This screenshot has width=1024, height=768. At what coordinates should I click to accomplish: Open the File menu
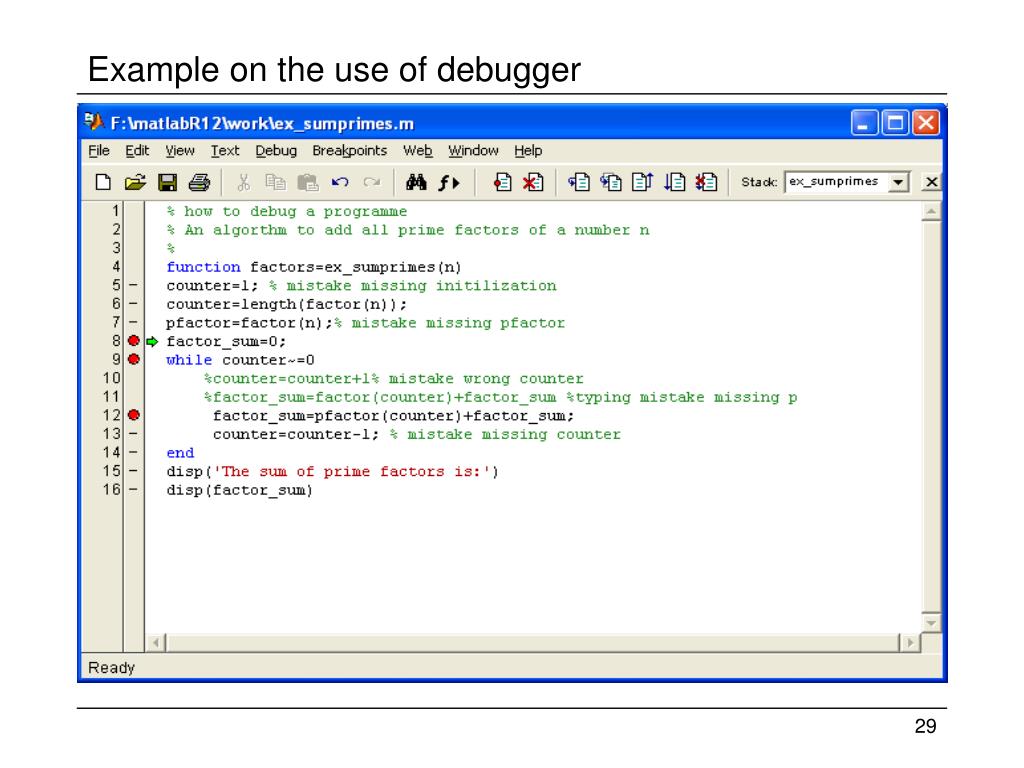tap(99, 151)
